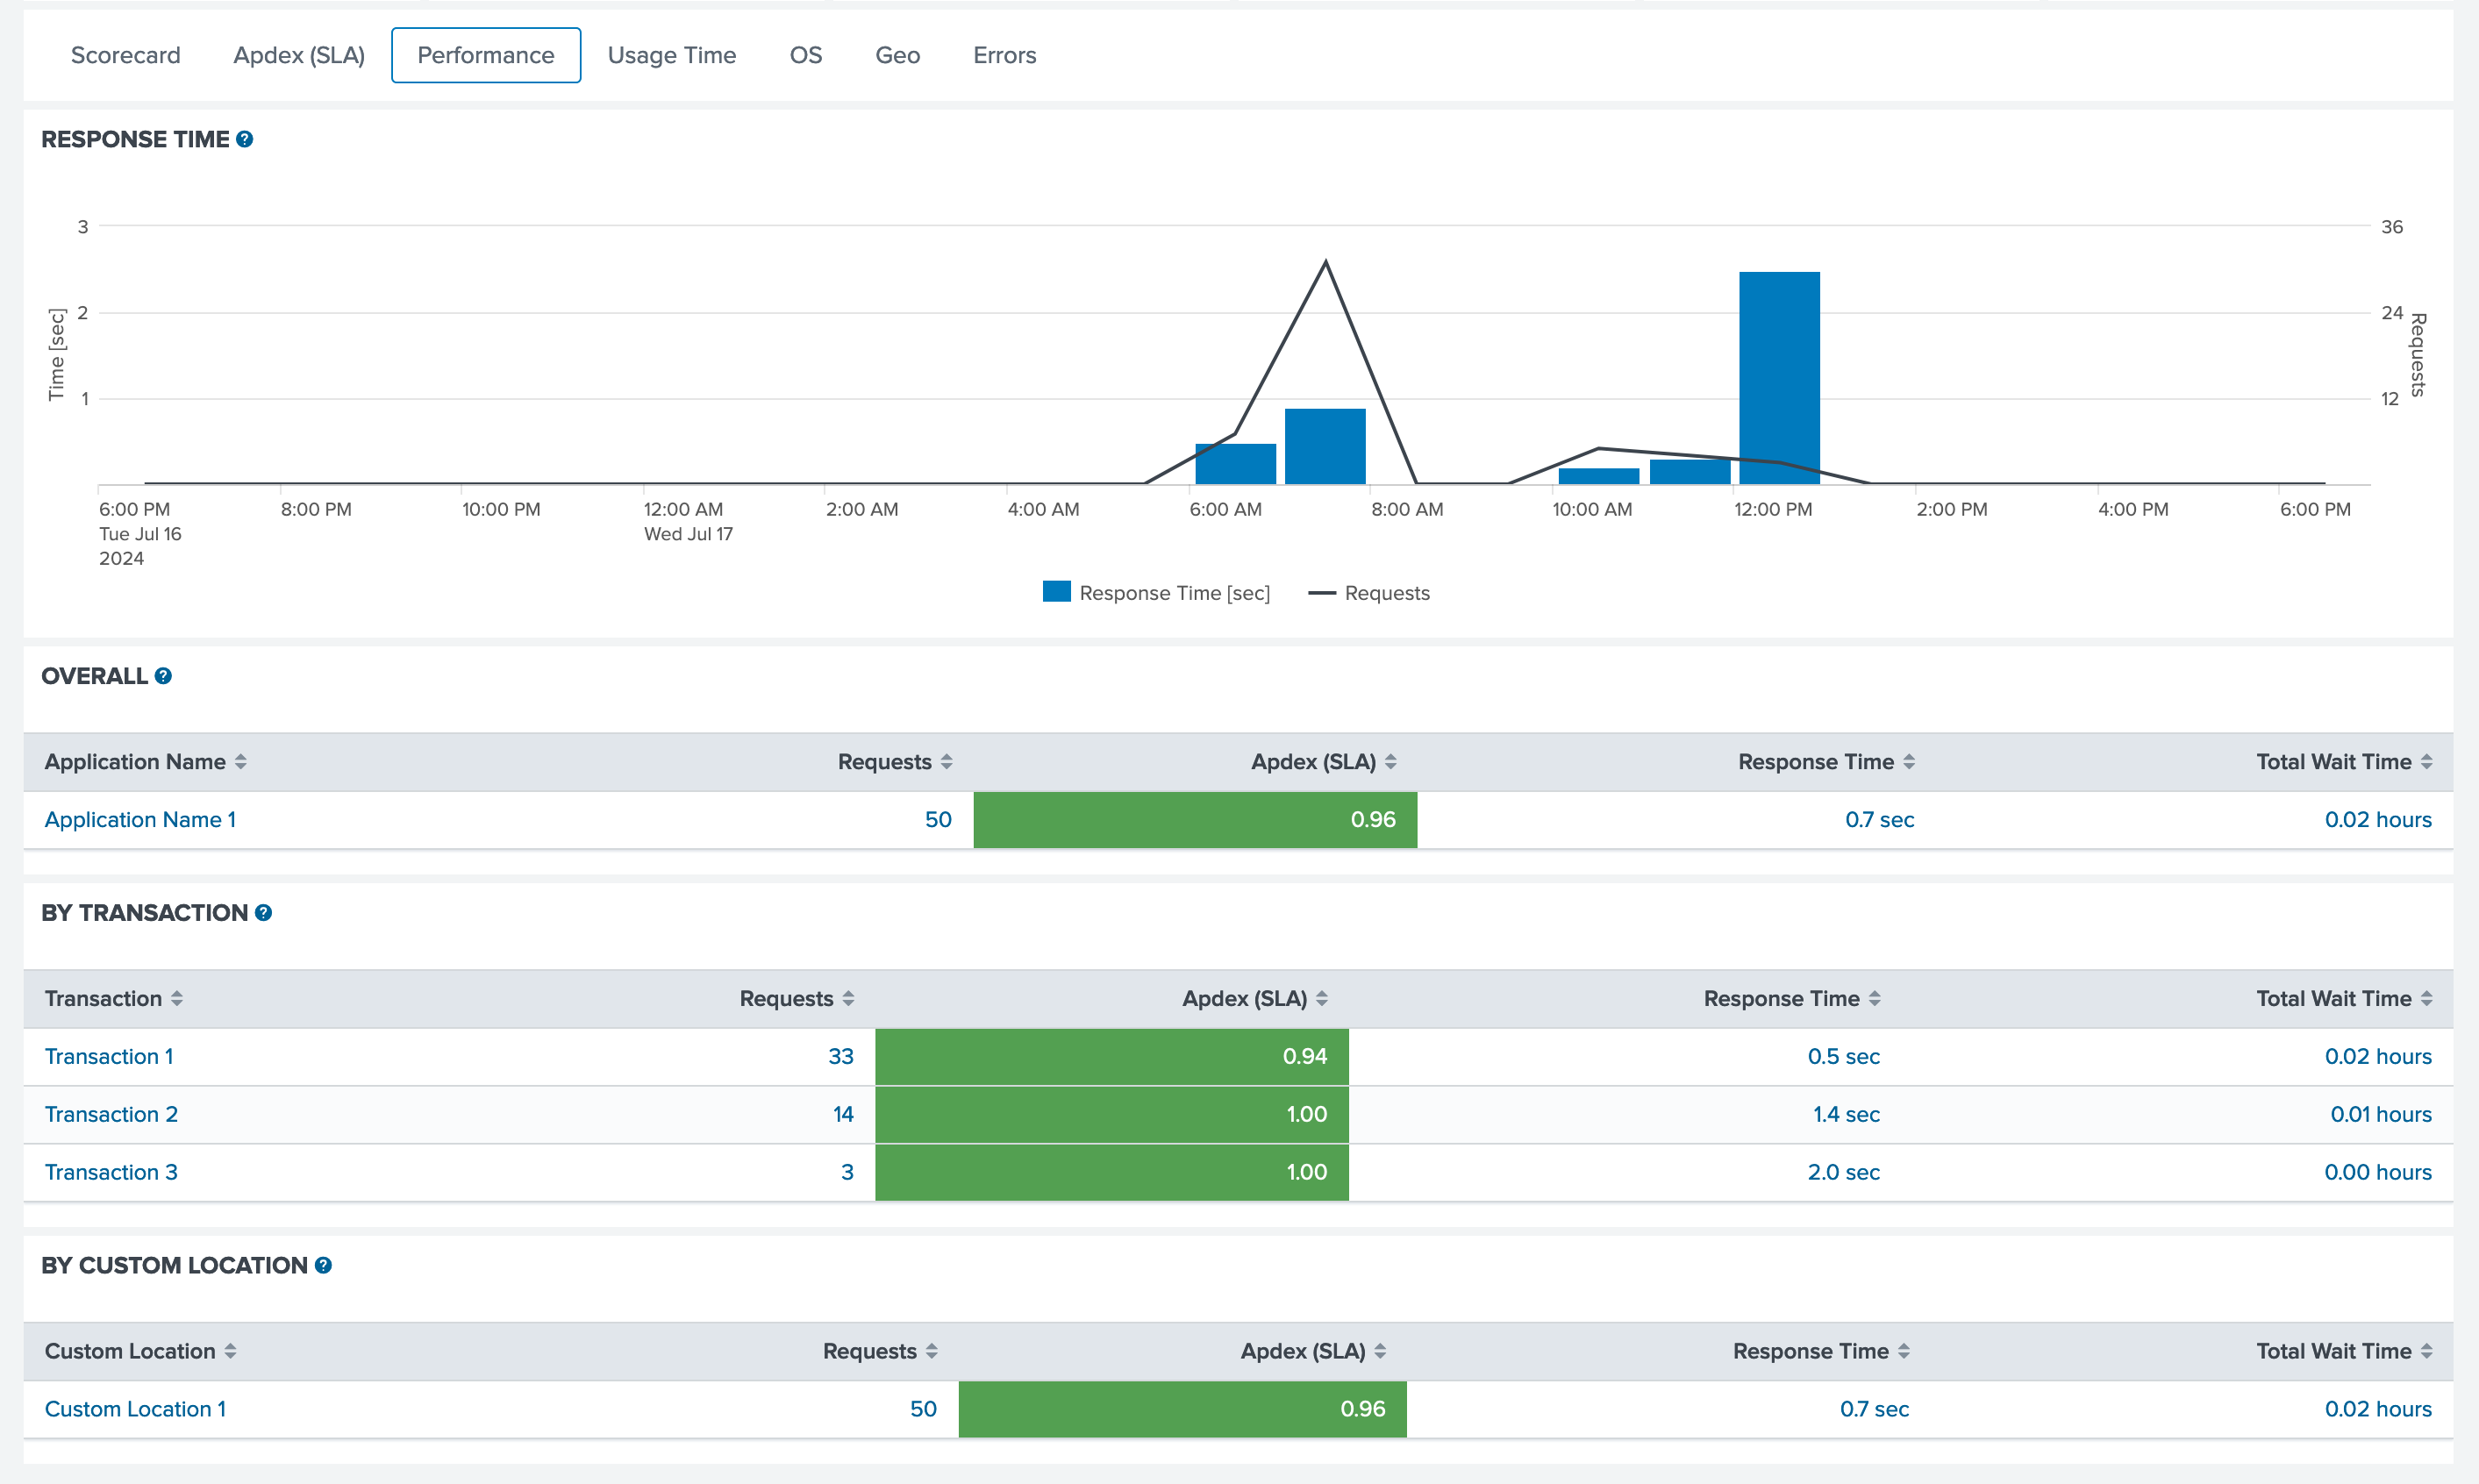Open By Custom Location help icon
Screen dimensions: 2479x1484
(323, 1266)
